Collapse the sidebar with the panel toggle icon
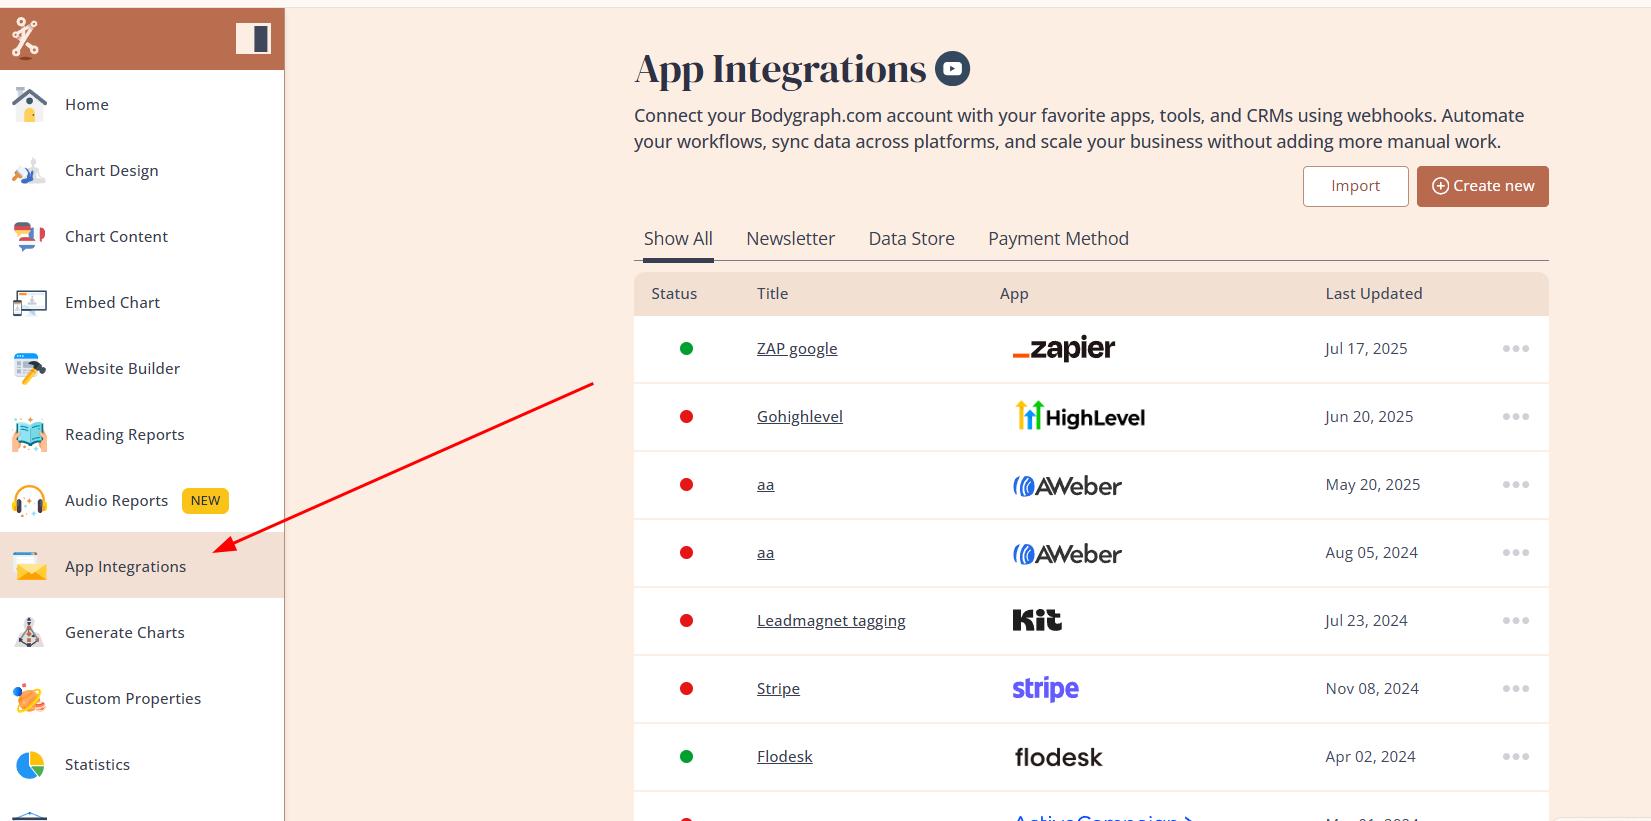This screenshot has width=1651, height=821. click(x=253, y=38)
